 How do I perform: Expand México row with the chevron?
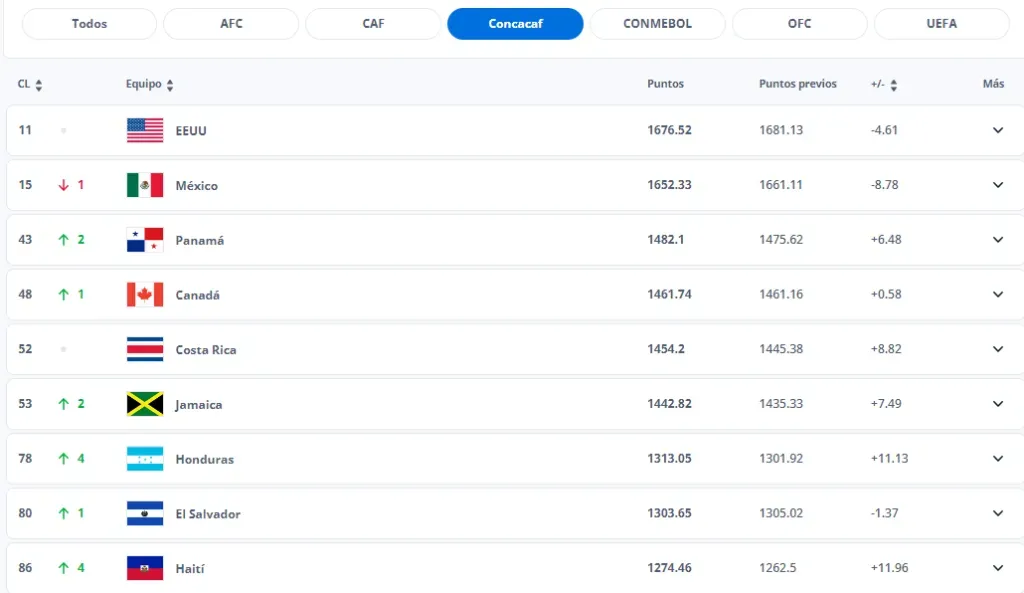pyautogui.click(x=997, y=185)
